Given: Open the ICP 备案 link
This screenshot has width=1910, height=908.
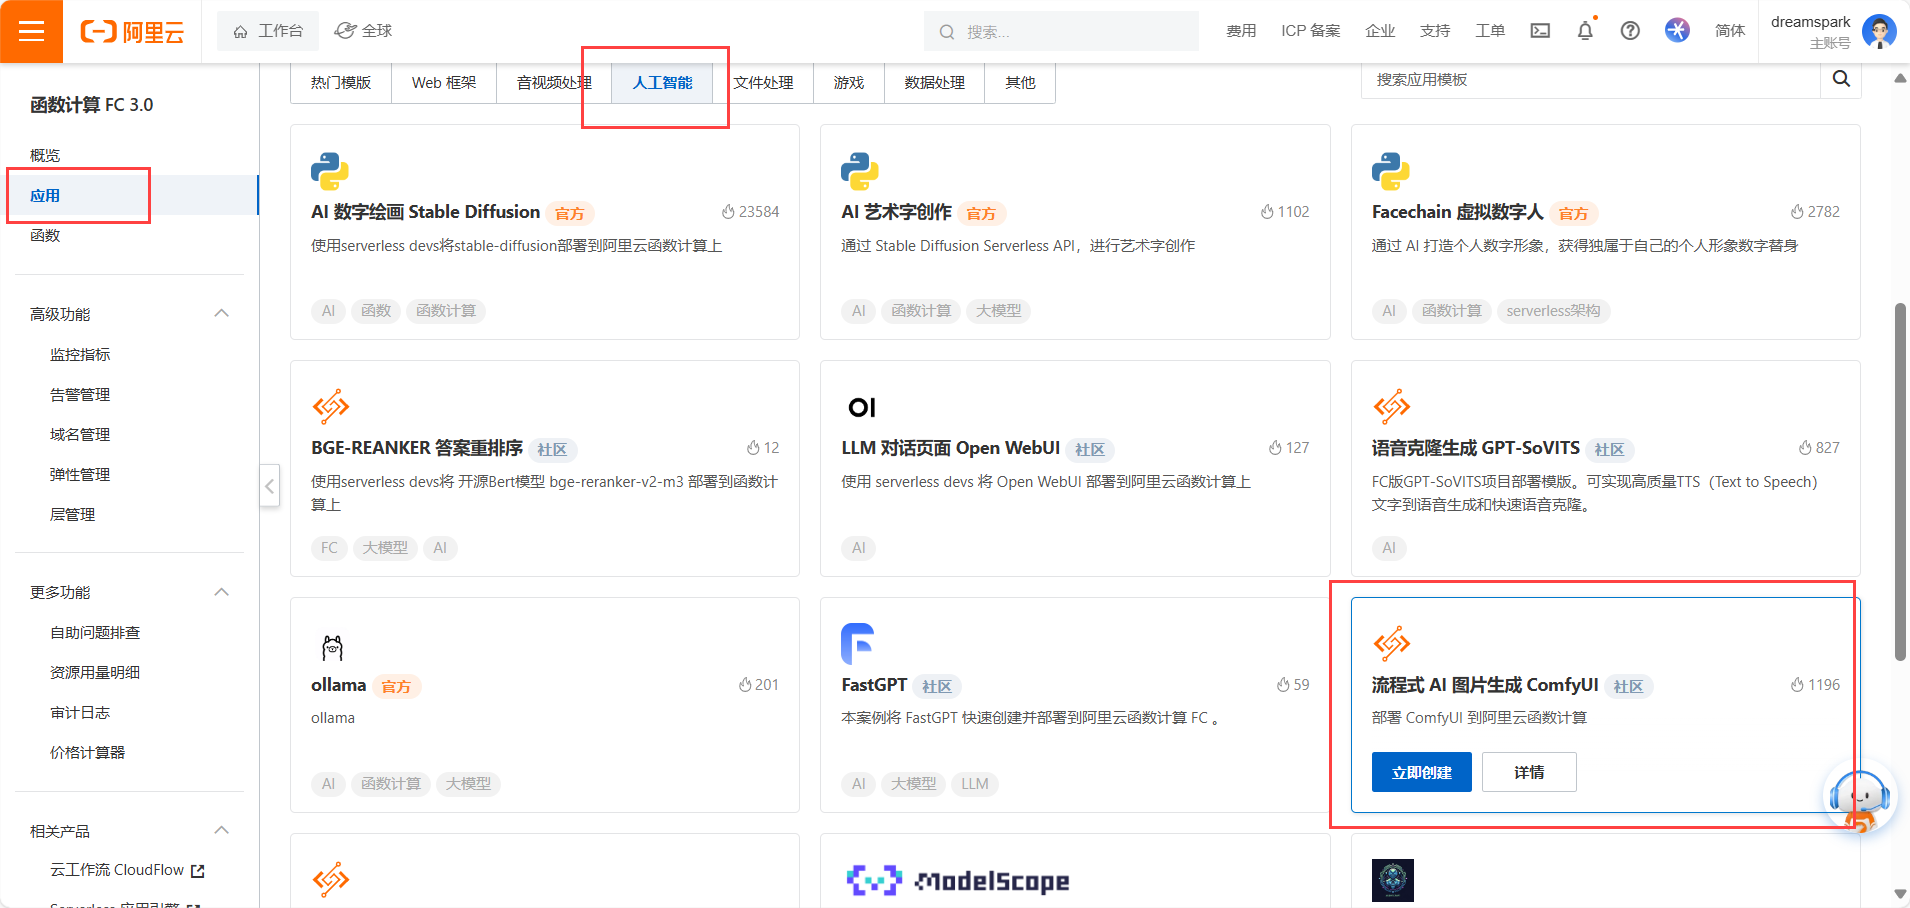Looking at the screenshot, I should [x=1310, y=31].
